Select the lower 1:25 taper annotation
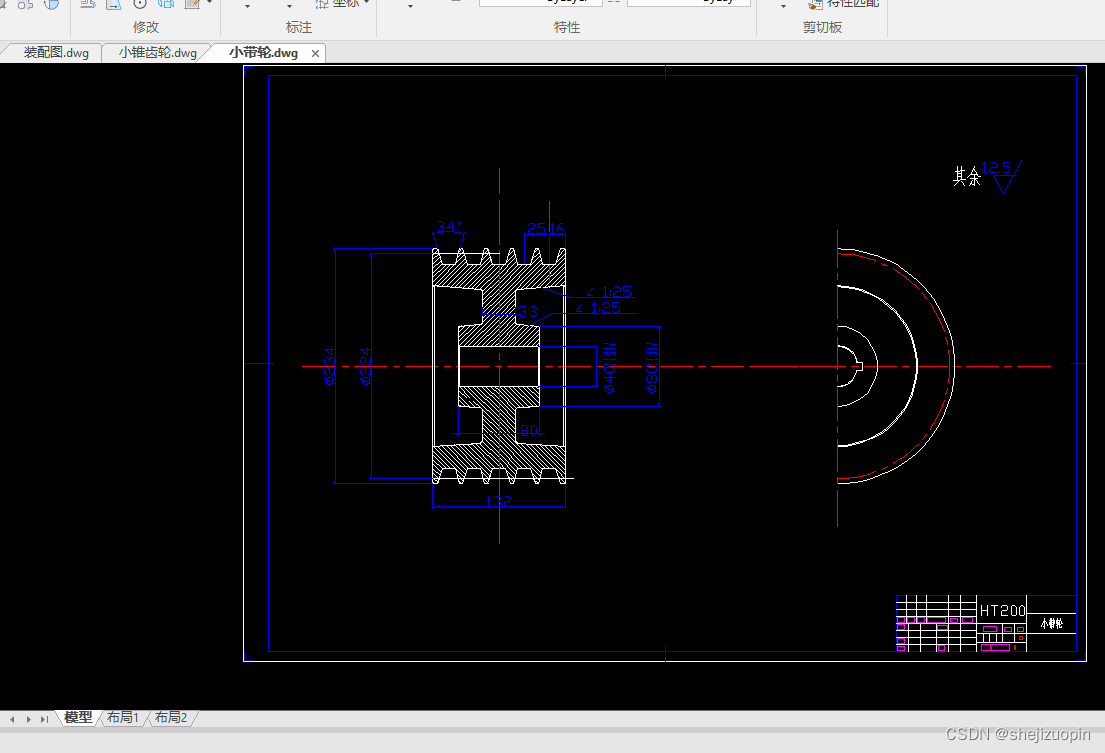Viewport: 1105px width, 753px height. pyautogui.click(x=598, y=308)
